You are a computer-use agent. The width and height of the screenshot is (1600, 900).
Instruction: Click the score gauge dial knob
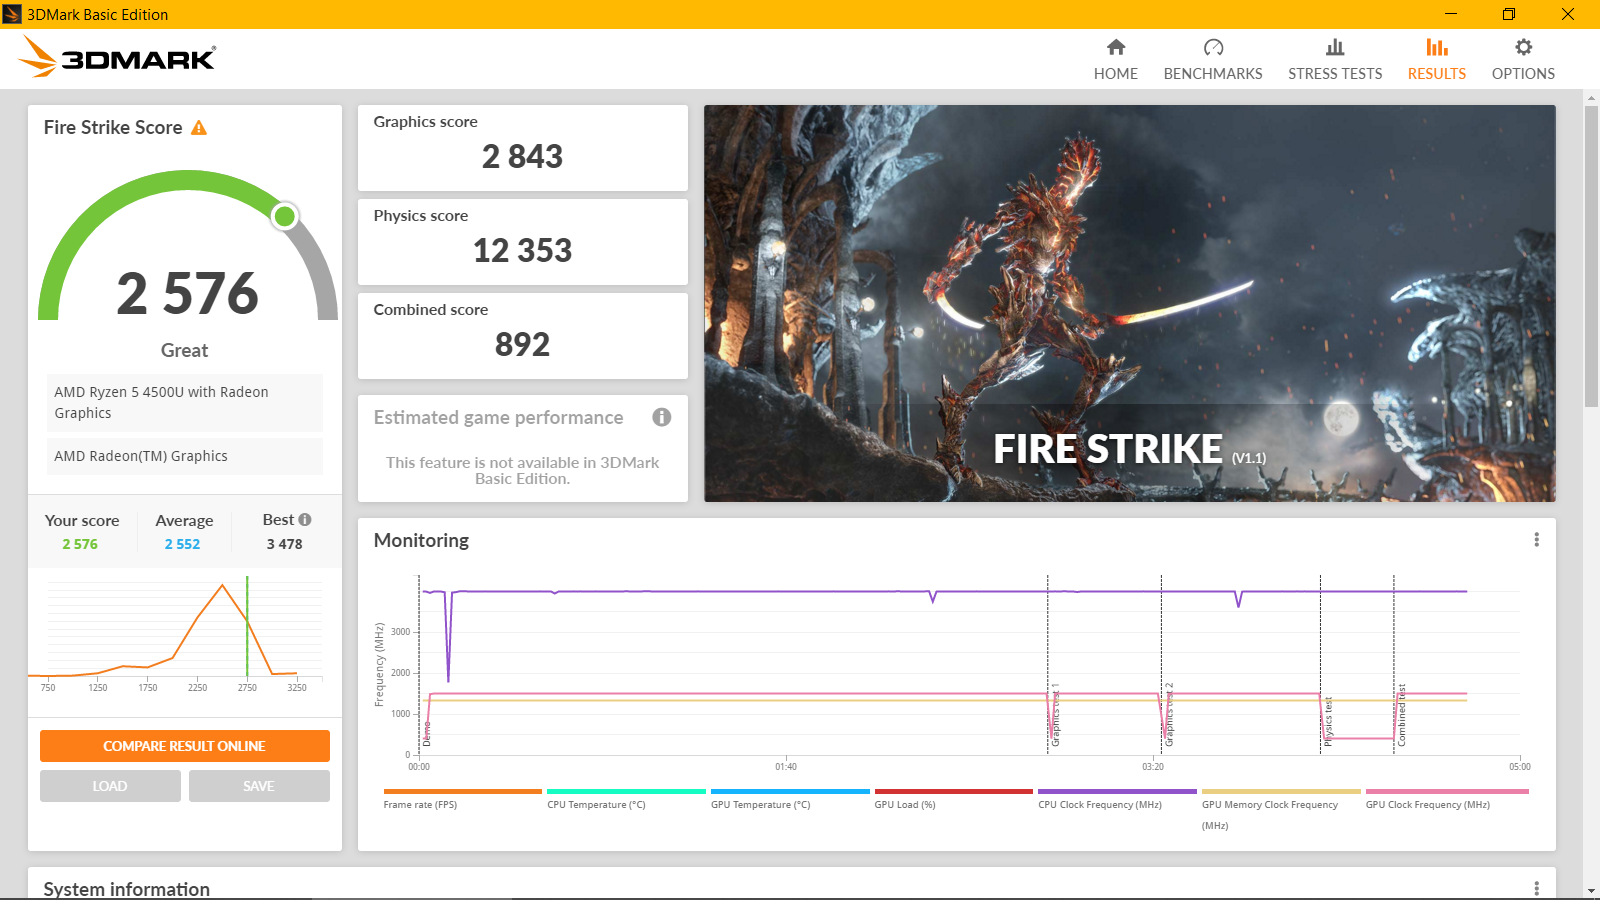[x=285, y=216]
